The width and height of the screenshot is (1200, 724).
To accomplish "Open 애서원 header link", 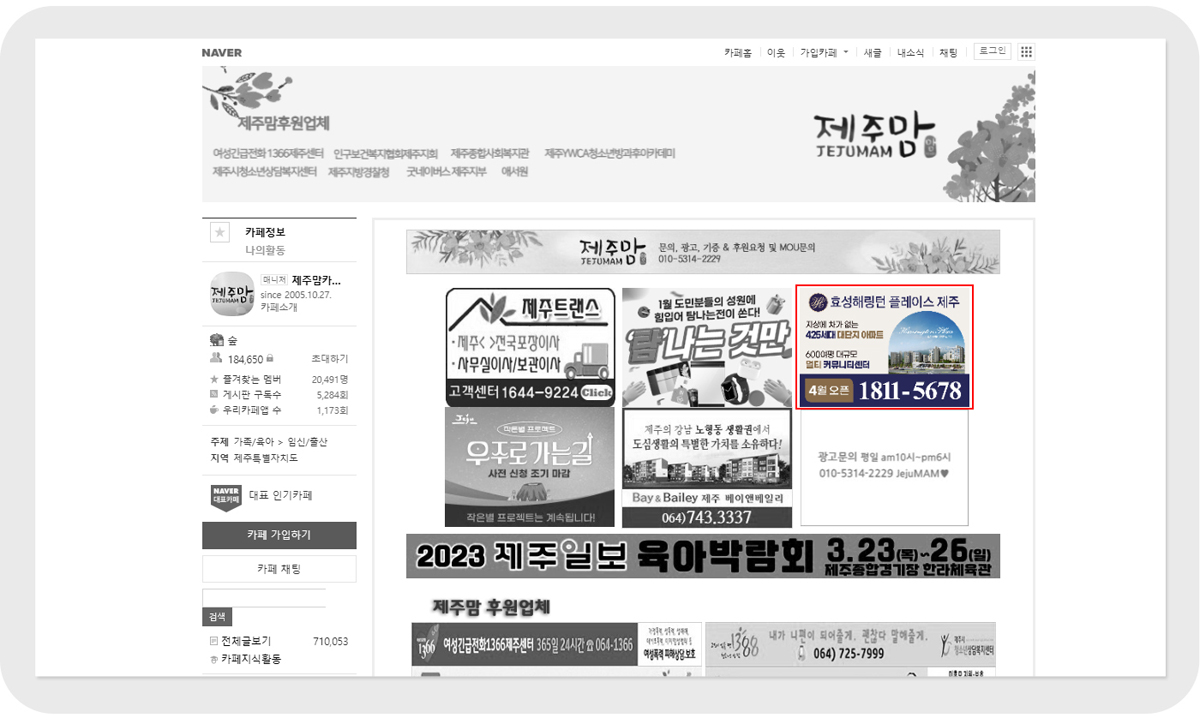I will point(514,172).
